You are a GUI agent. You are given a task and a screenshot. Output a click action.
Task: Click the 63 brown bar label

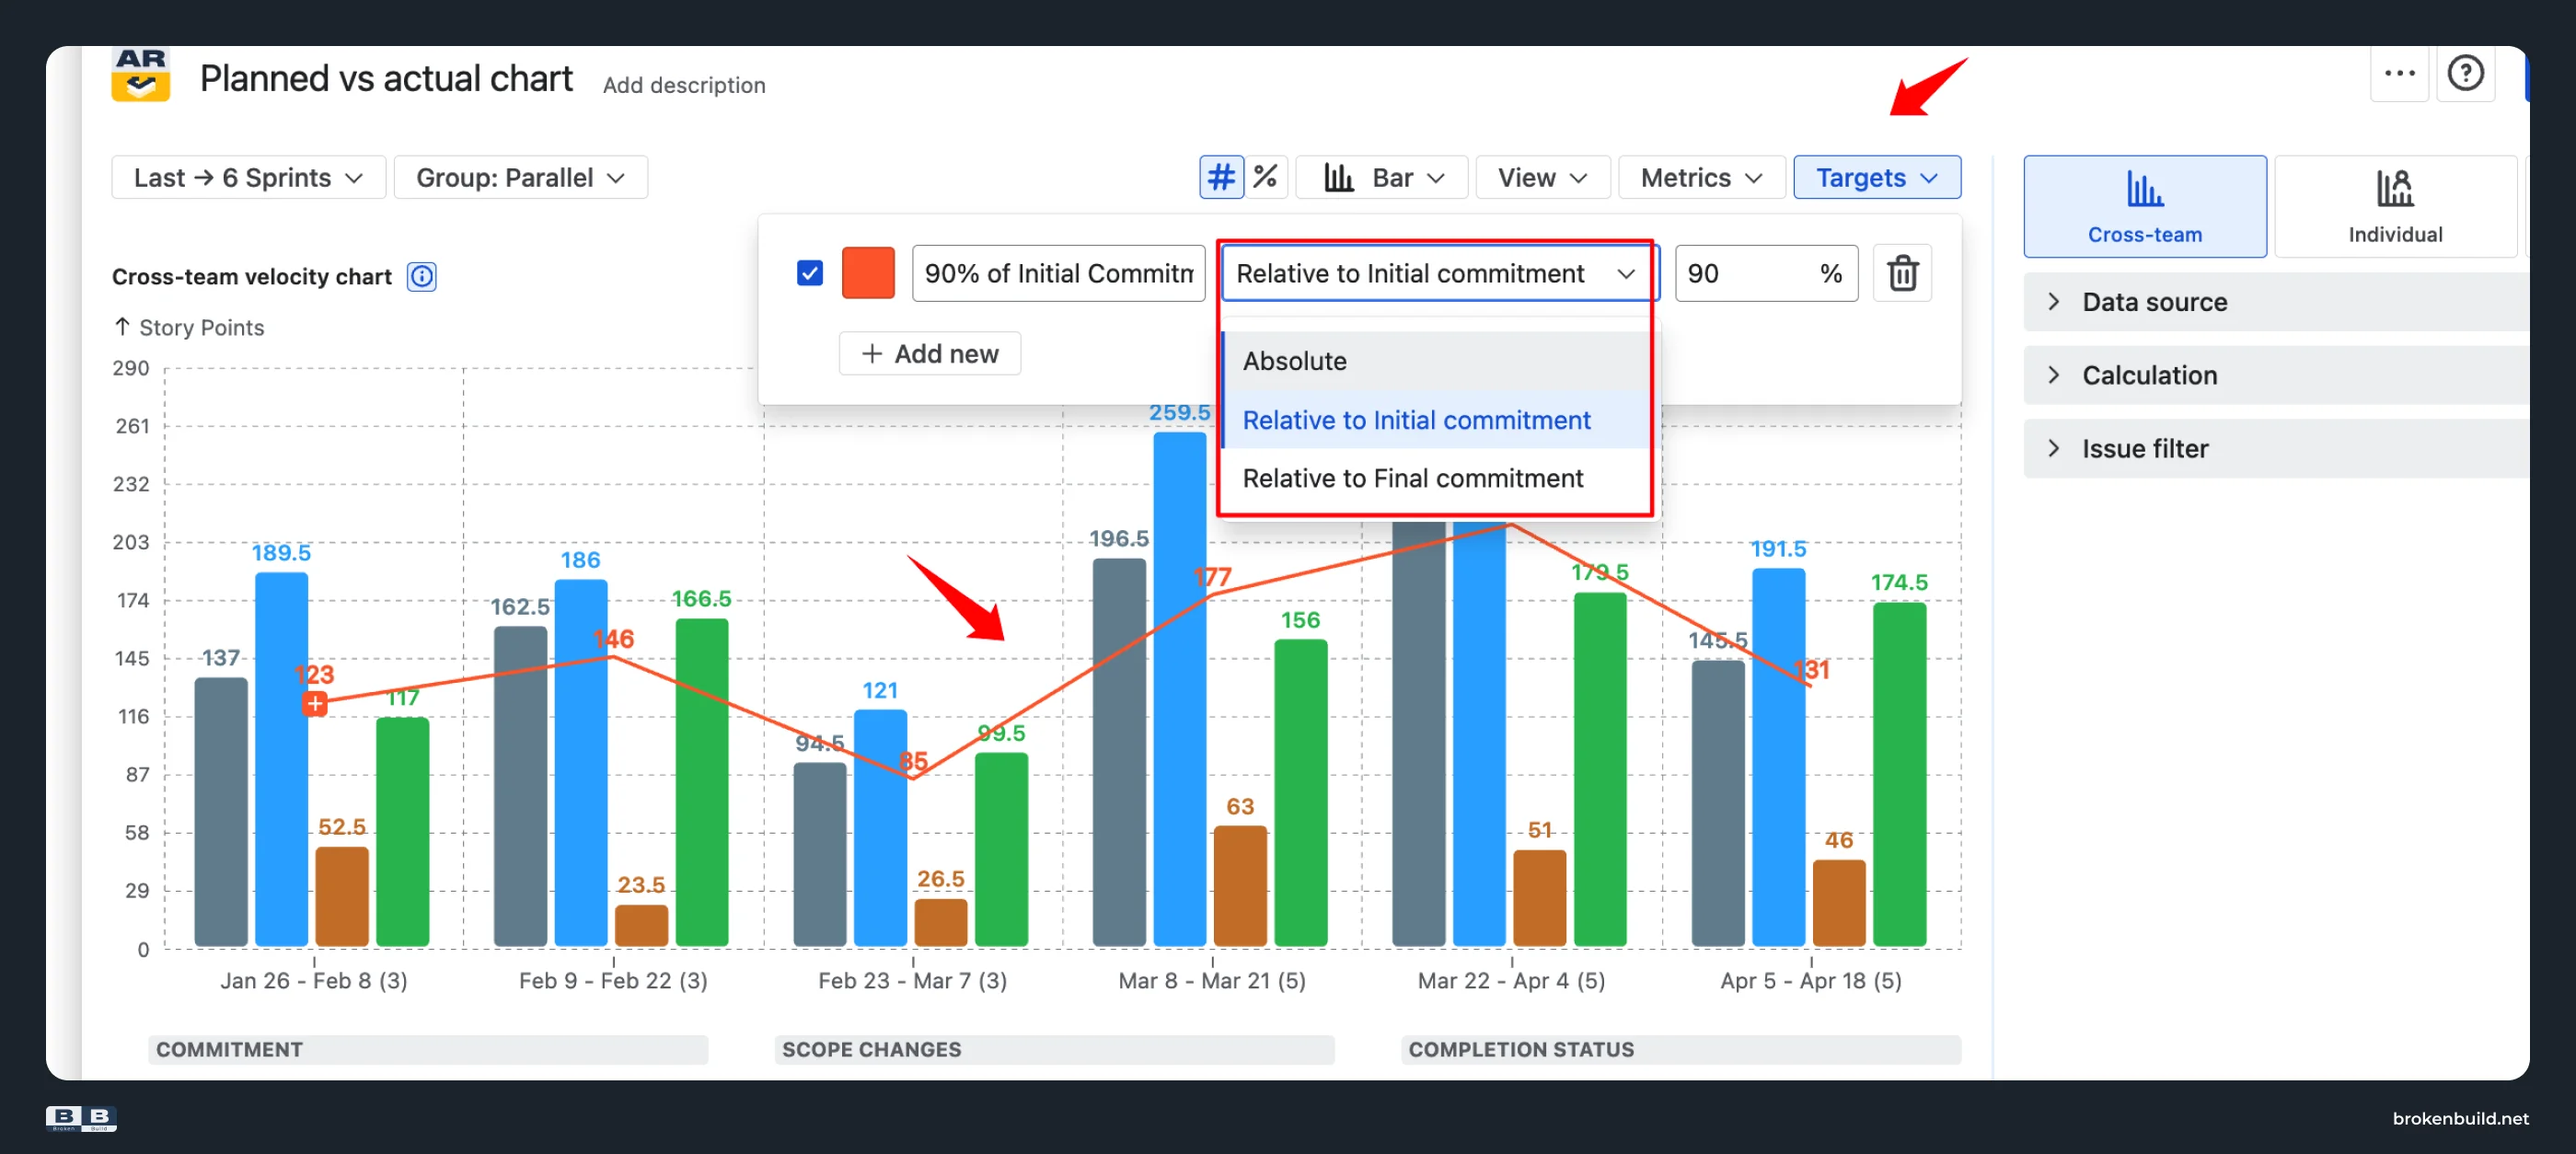pos(1240,806)
